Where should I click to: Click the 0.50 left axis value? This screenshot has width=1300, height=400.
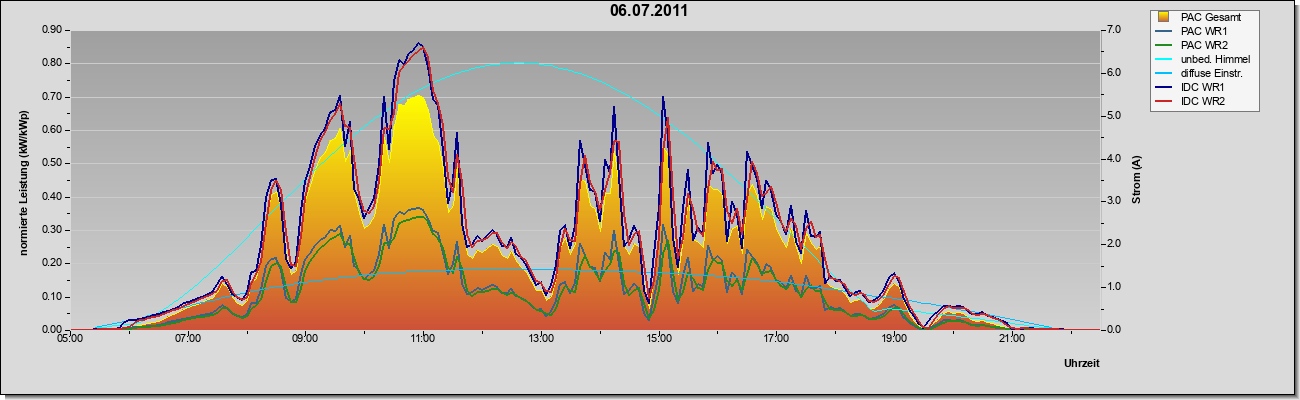tap(52, 163)
